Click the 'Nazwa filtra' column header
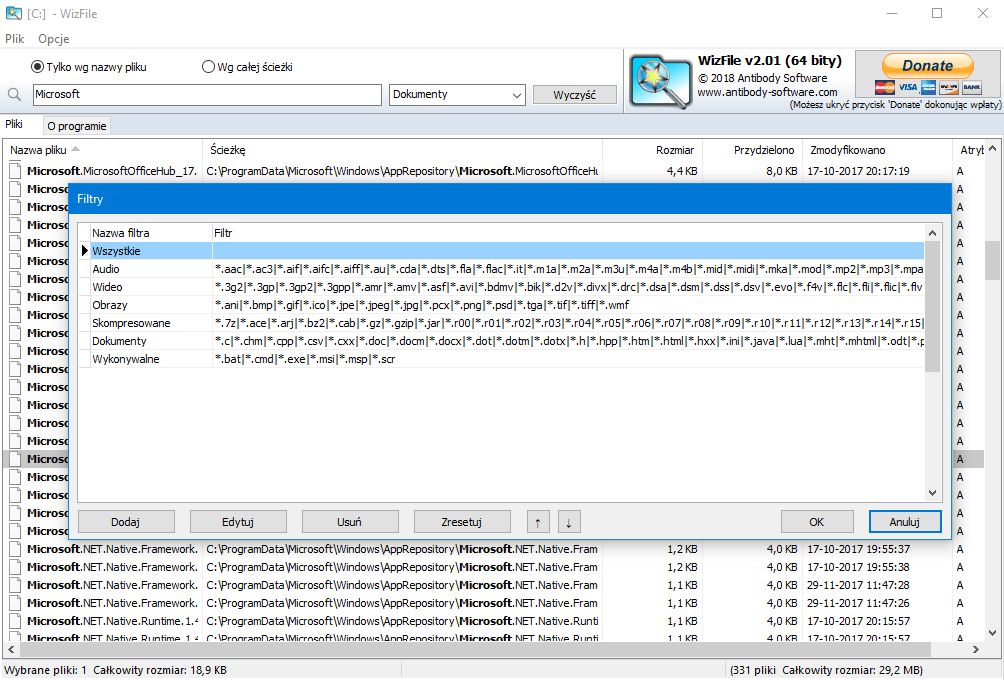This screenshot has width=1004, height=680. point(150,233)
